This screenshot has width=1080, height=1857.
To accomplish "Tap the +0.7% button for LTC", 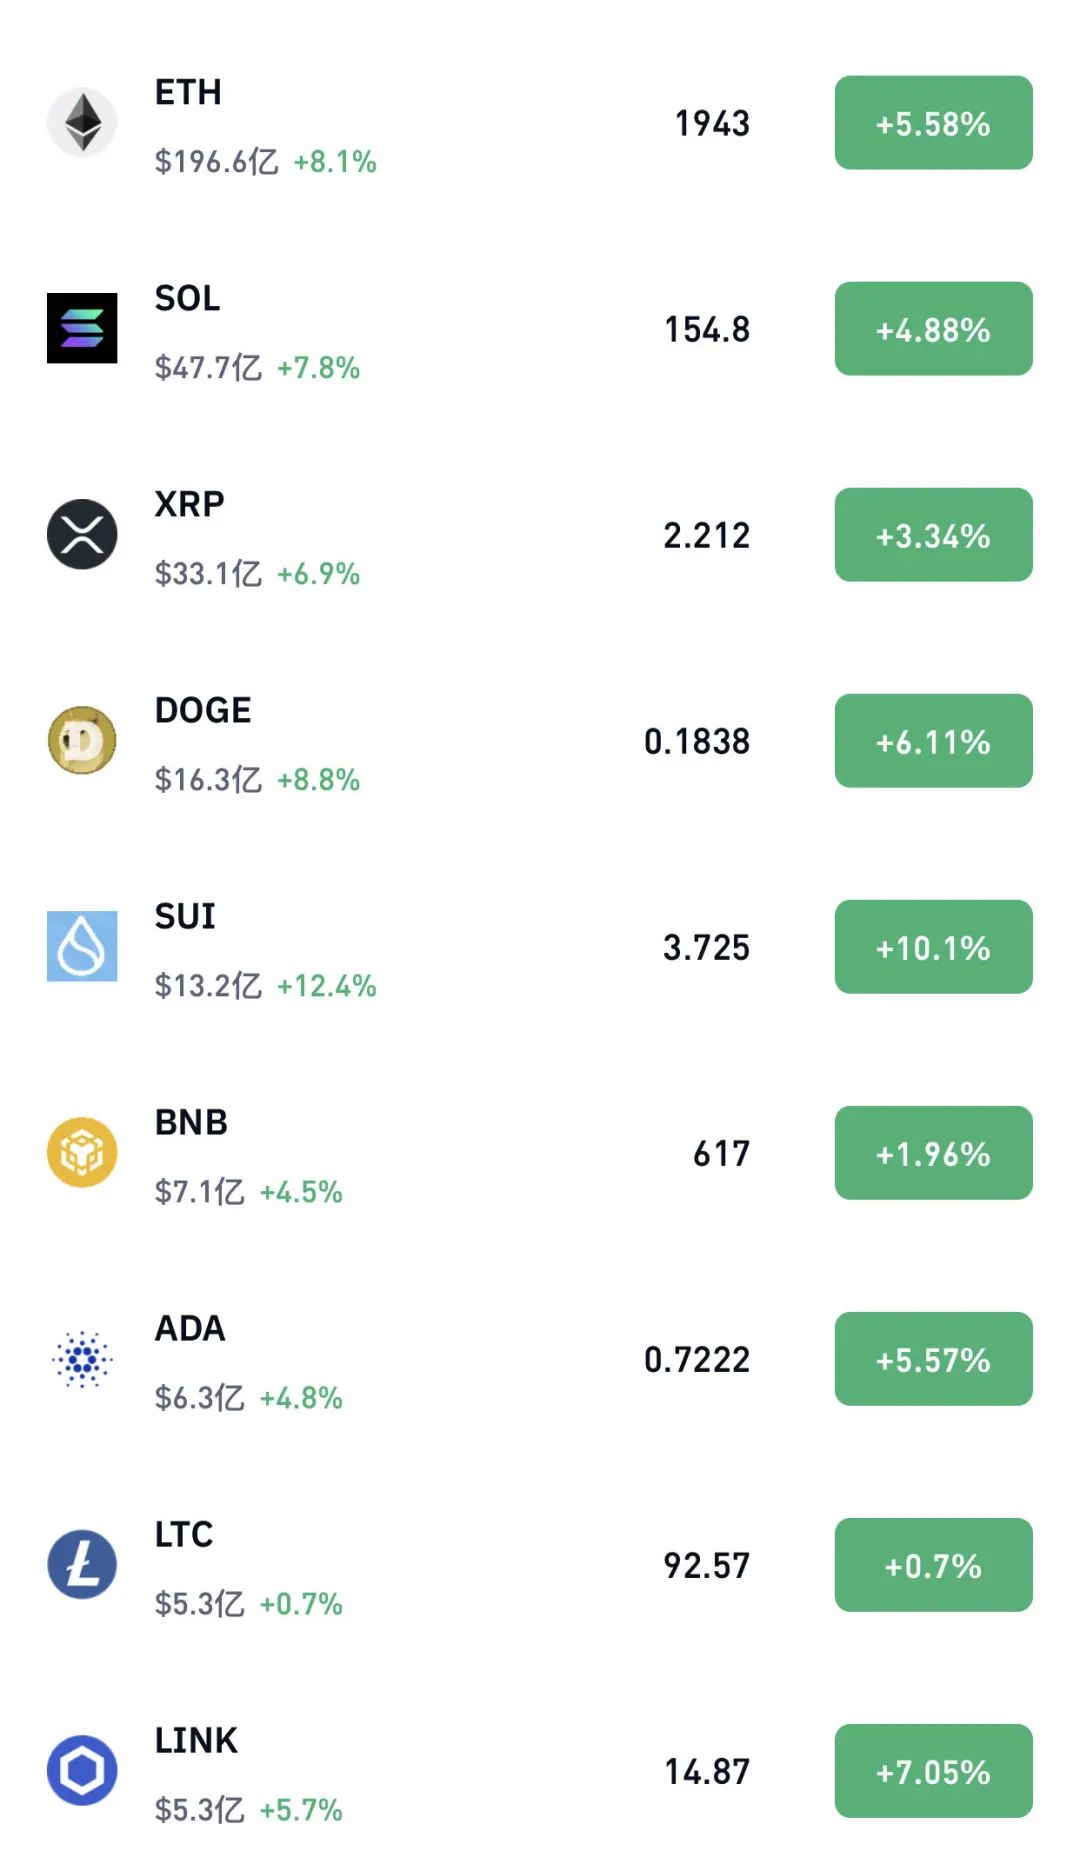I will tap(933, 1565).
